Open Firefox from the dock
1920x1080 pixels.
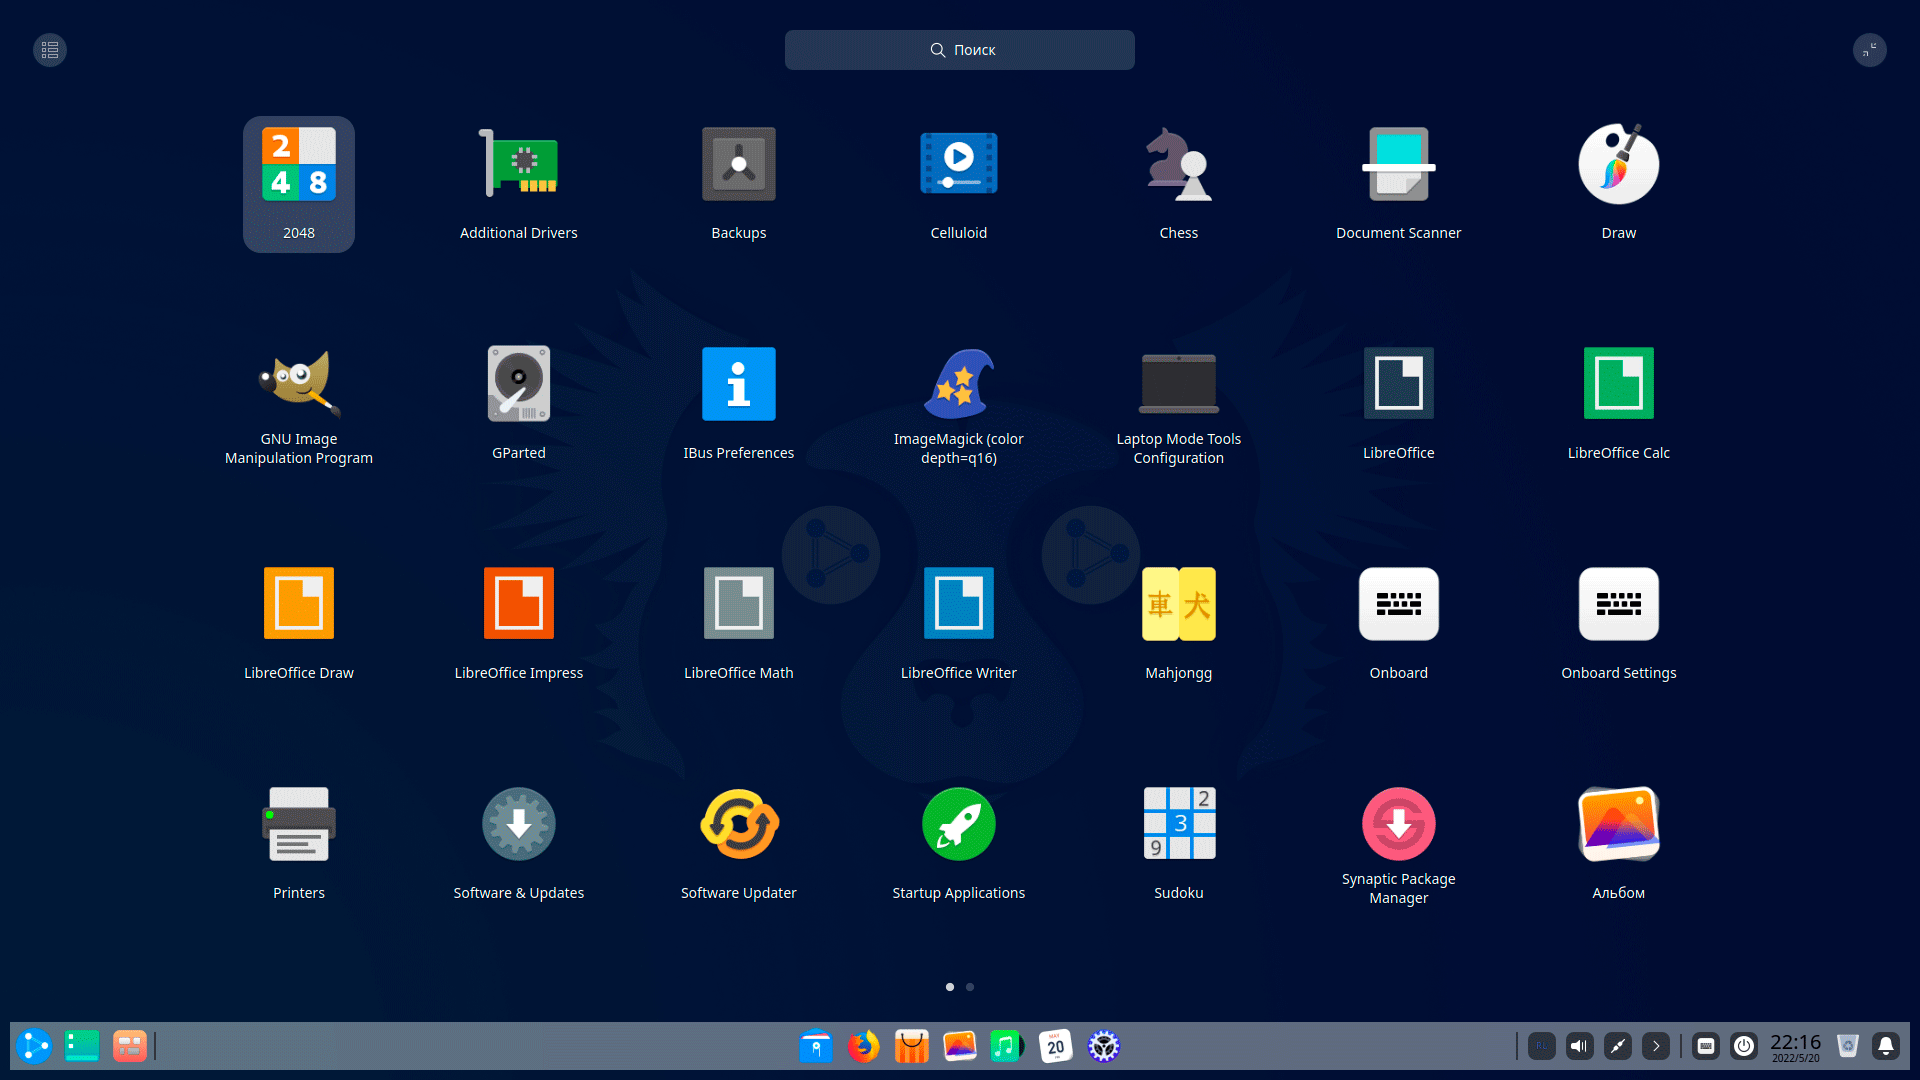tap(863, 1046)
